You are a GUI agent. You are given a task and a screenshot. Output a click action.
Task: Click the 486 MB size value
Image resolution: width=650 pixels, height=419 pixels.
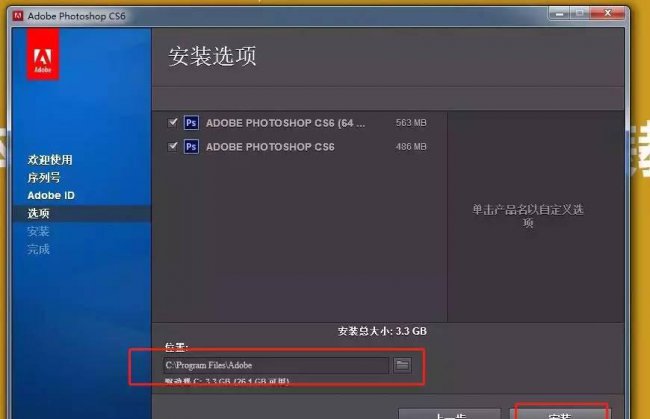411,147
